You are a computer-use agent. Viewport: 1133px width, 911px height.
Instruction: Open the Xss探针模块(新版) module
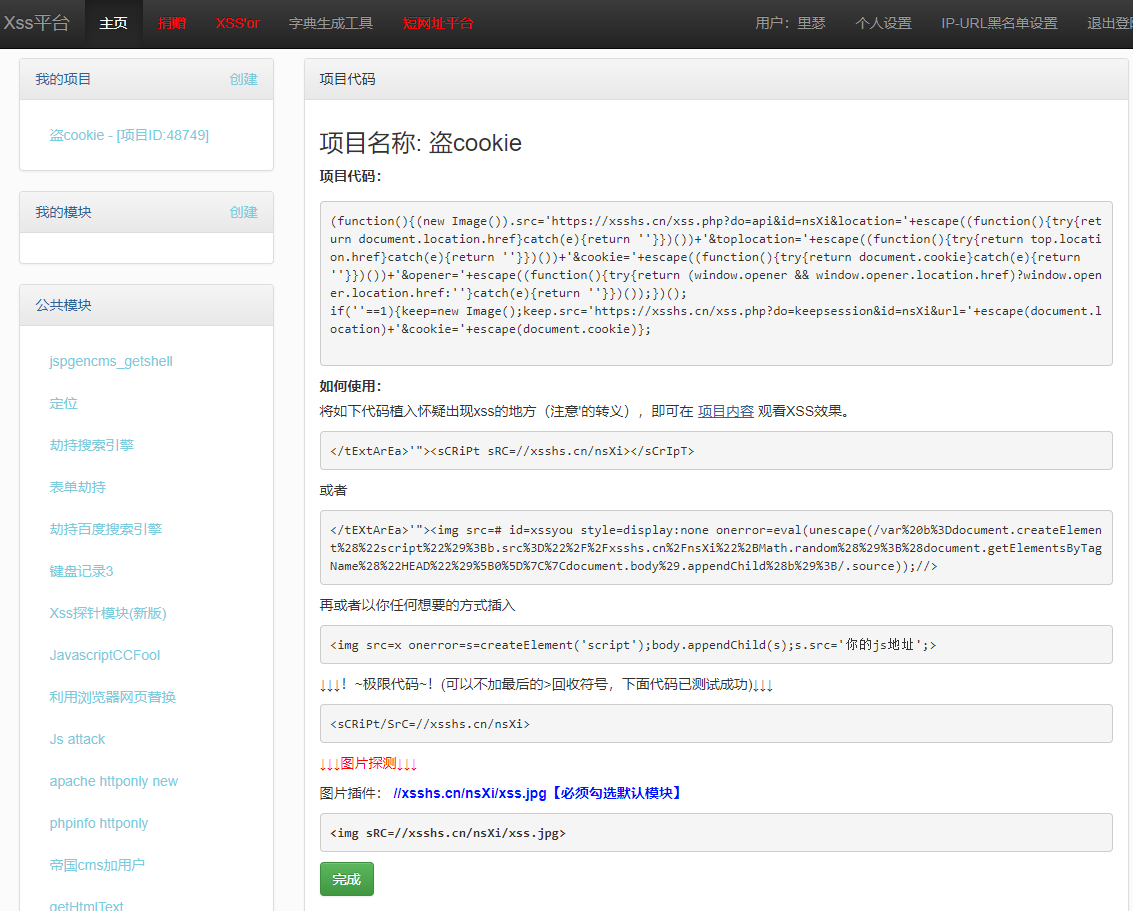tap(108, 613)
